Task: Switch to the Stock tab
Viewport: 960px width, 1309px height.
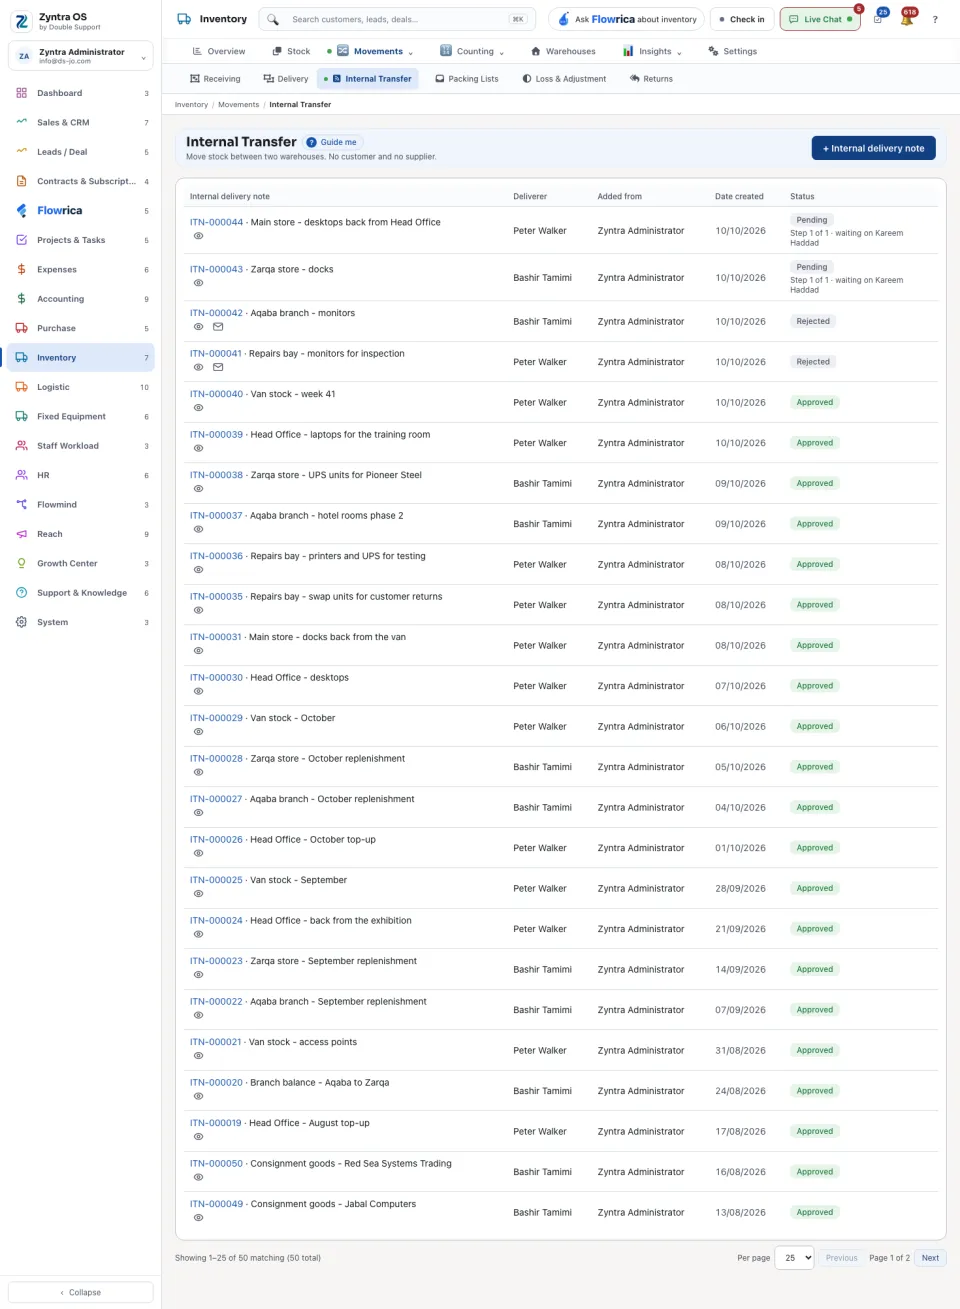Action: coord(291,51)
